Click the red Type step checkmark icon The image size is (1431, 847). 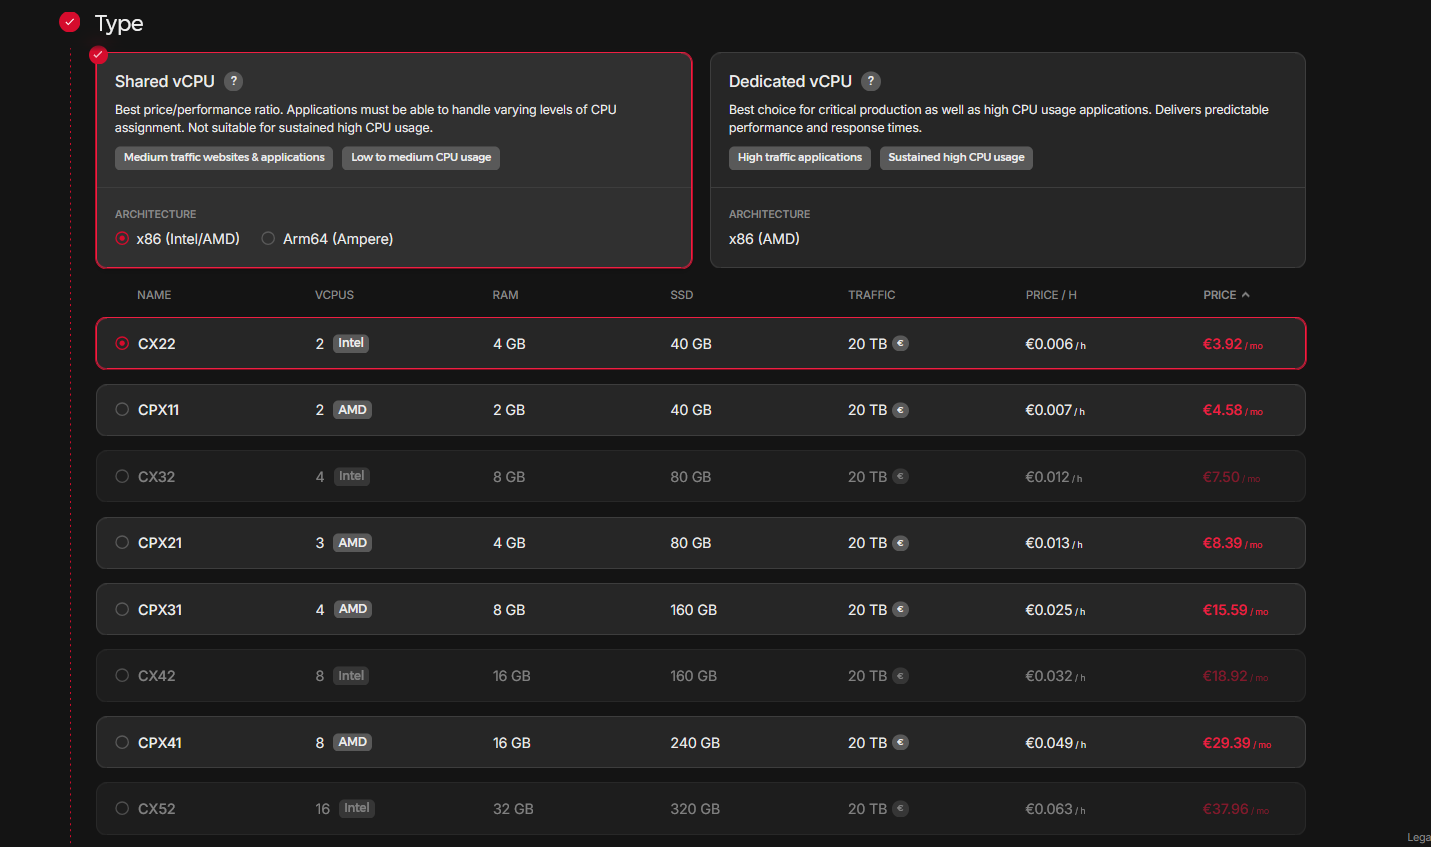69,22
